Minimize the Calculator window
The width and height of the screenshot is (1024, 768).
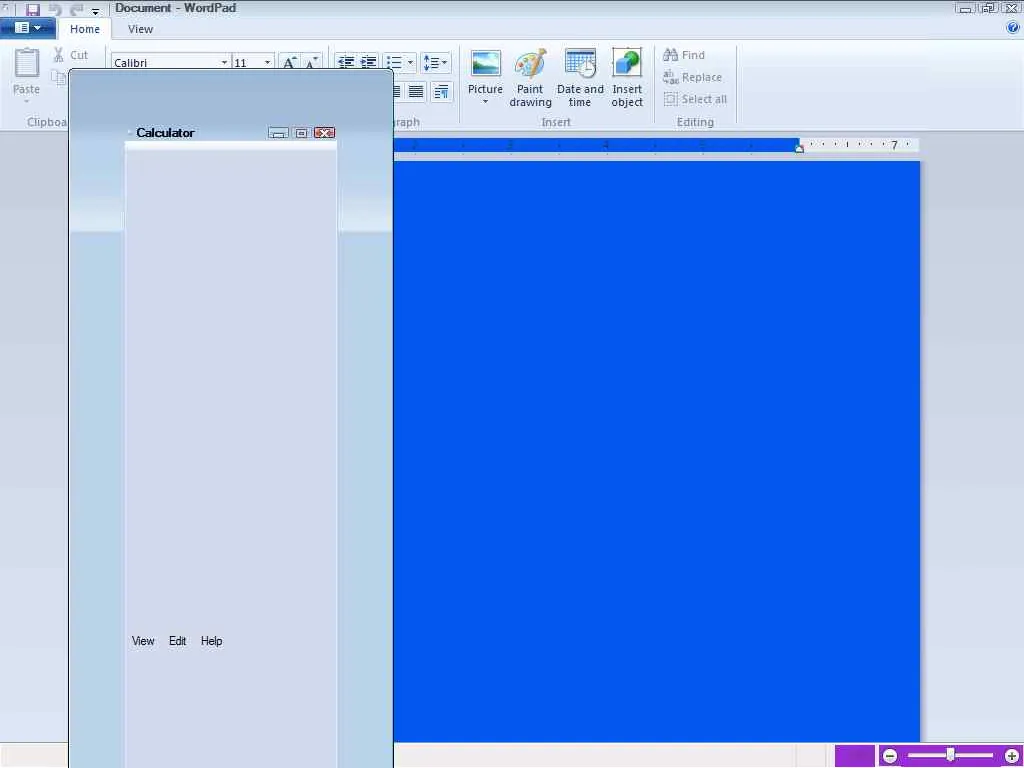[278, 133]
